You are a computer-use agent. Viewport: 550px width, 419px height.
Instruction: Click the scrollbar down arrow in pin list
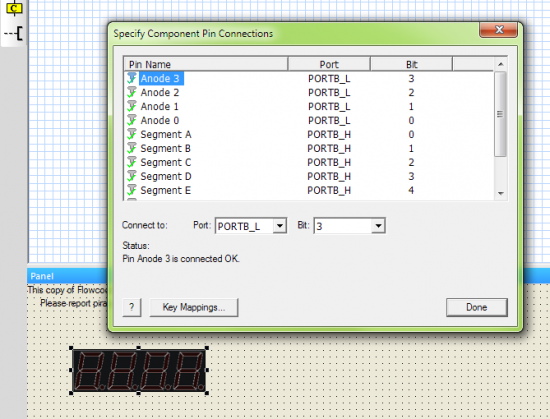point(501,193)
